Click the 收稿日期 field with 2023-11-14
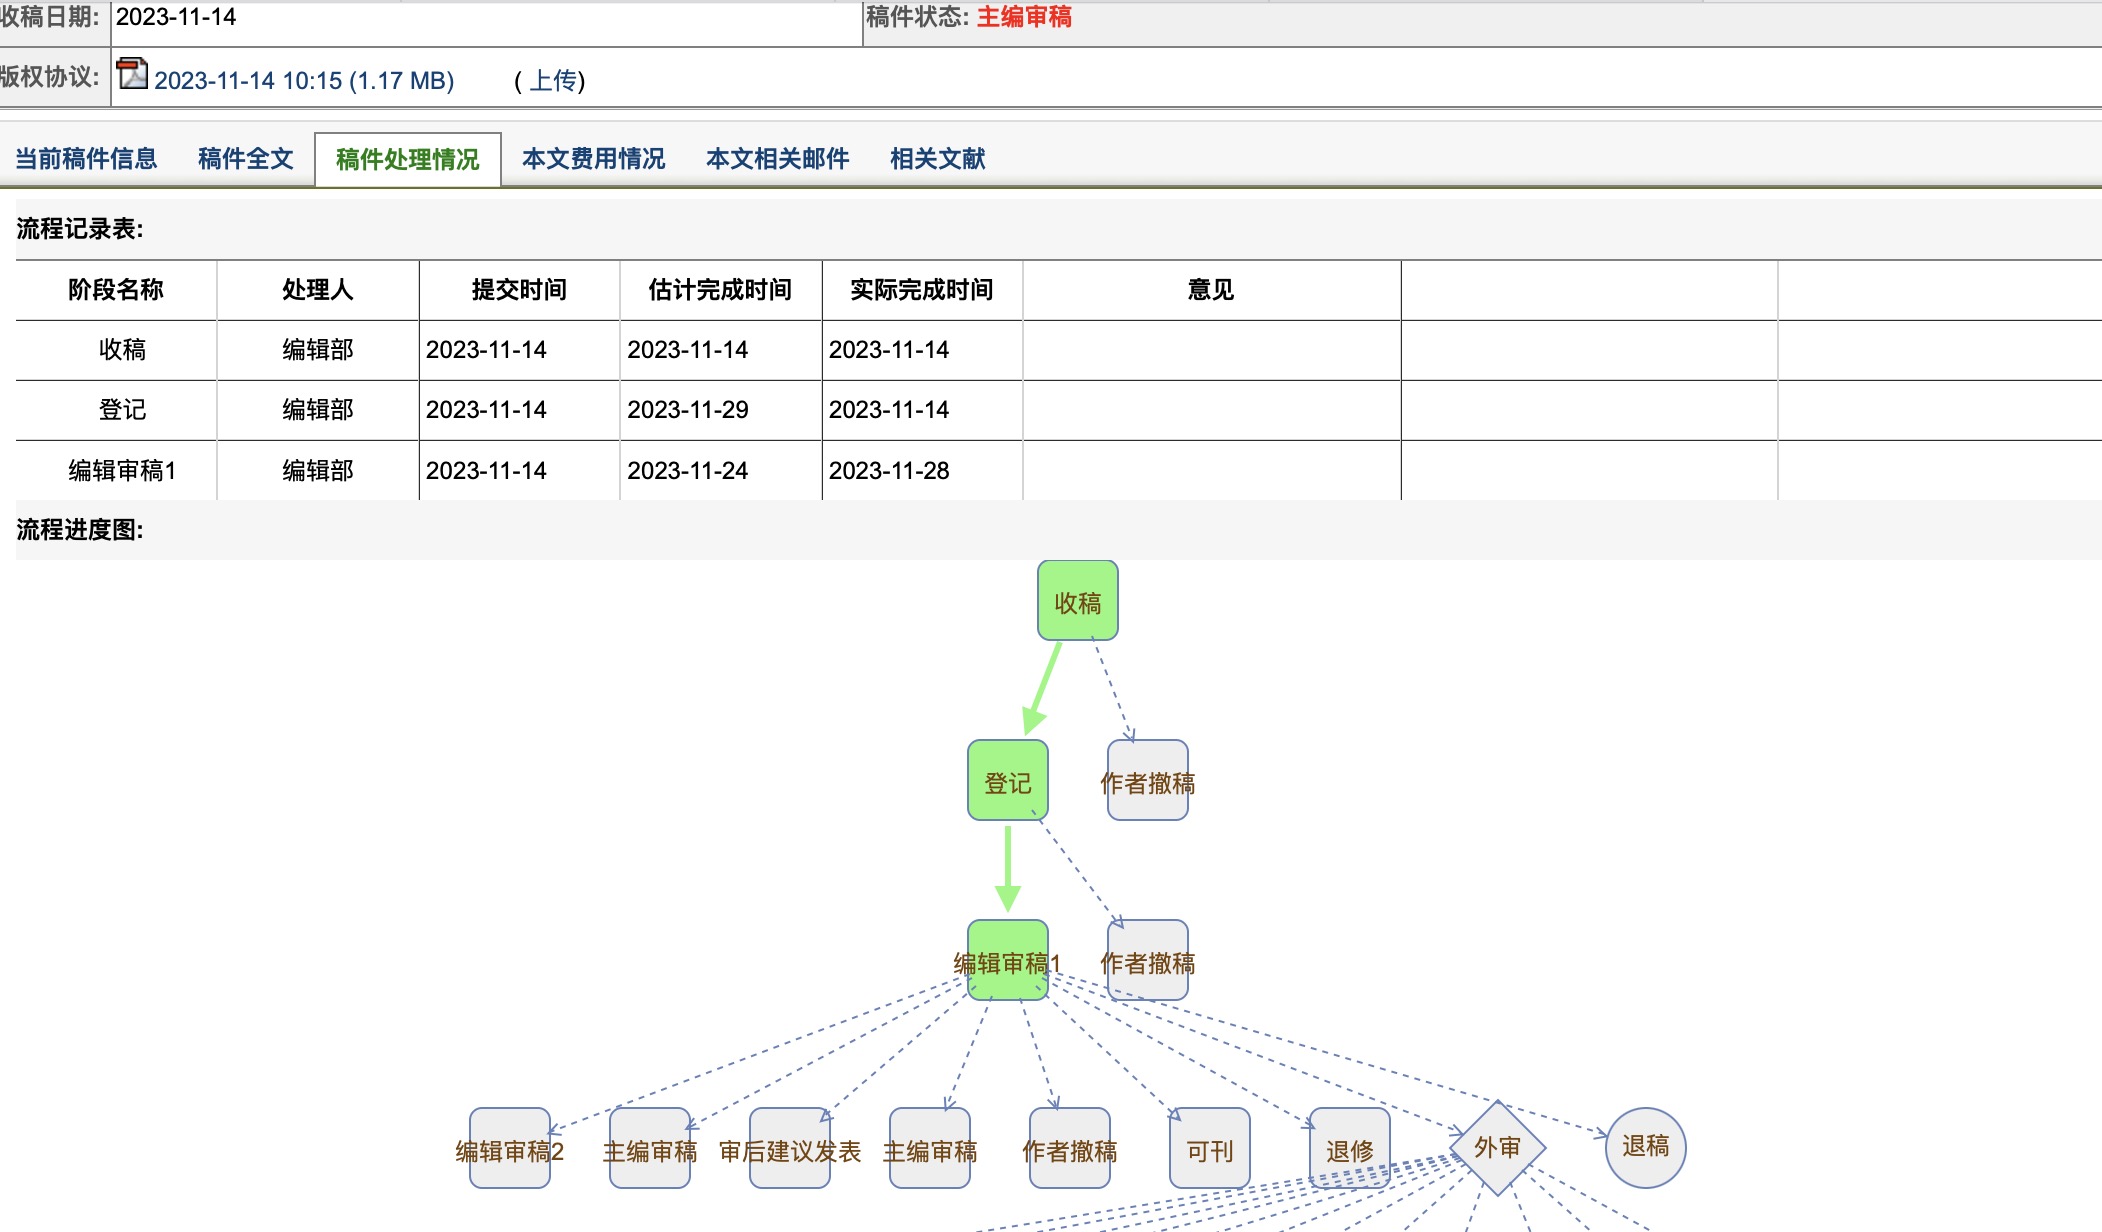 pos(486,22)
